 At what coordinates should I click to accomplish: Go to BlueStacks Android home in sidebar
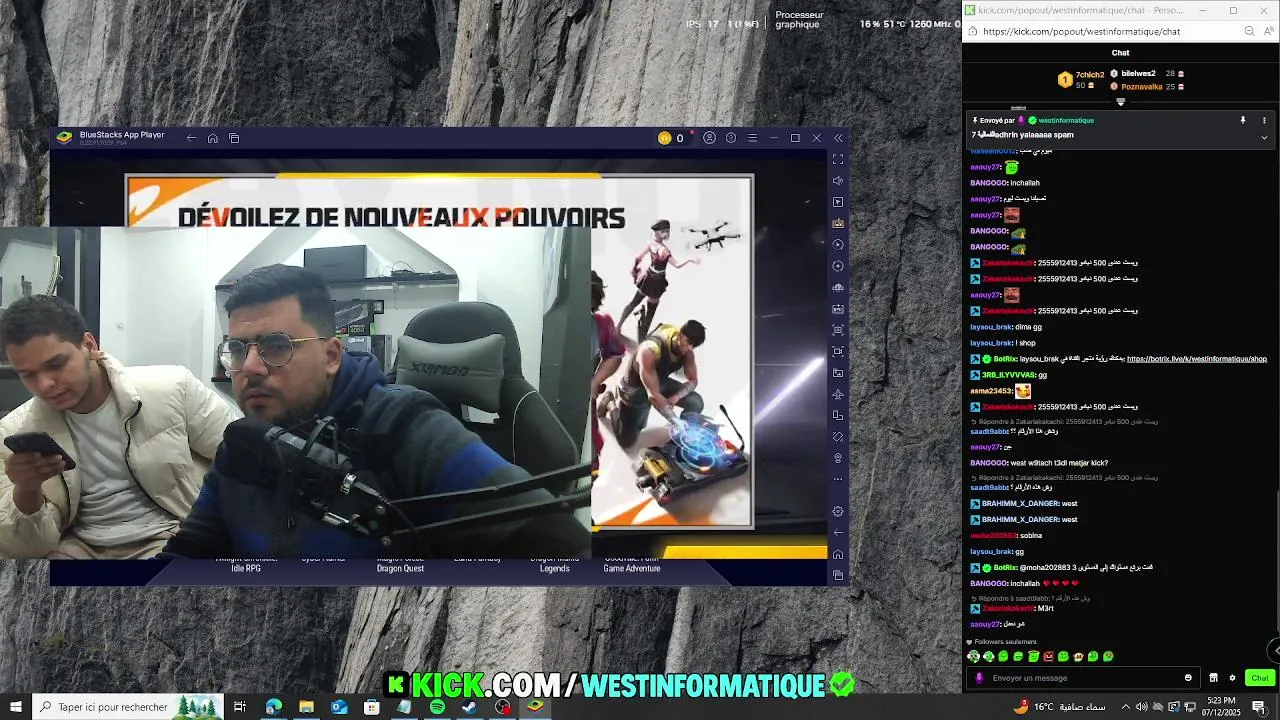coord(838,554)
